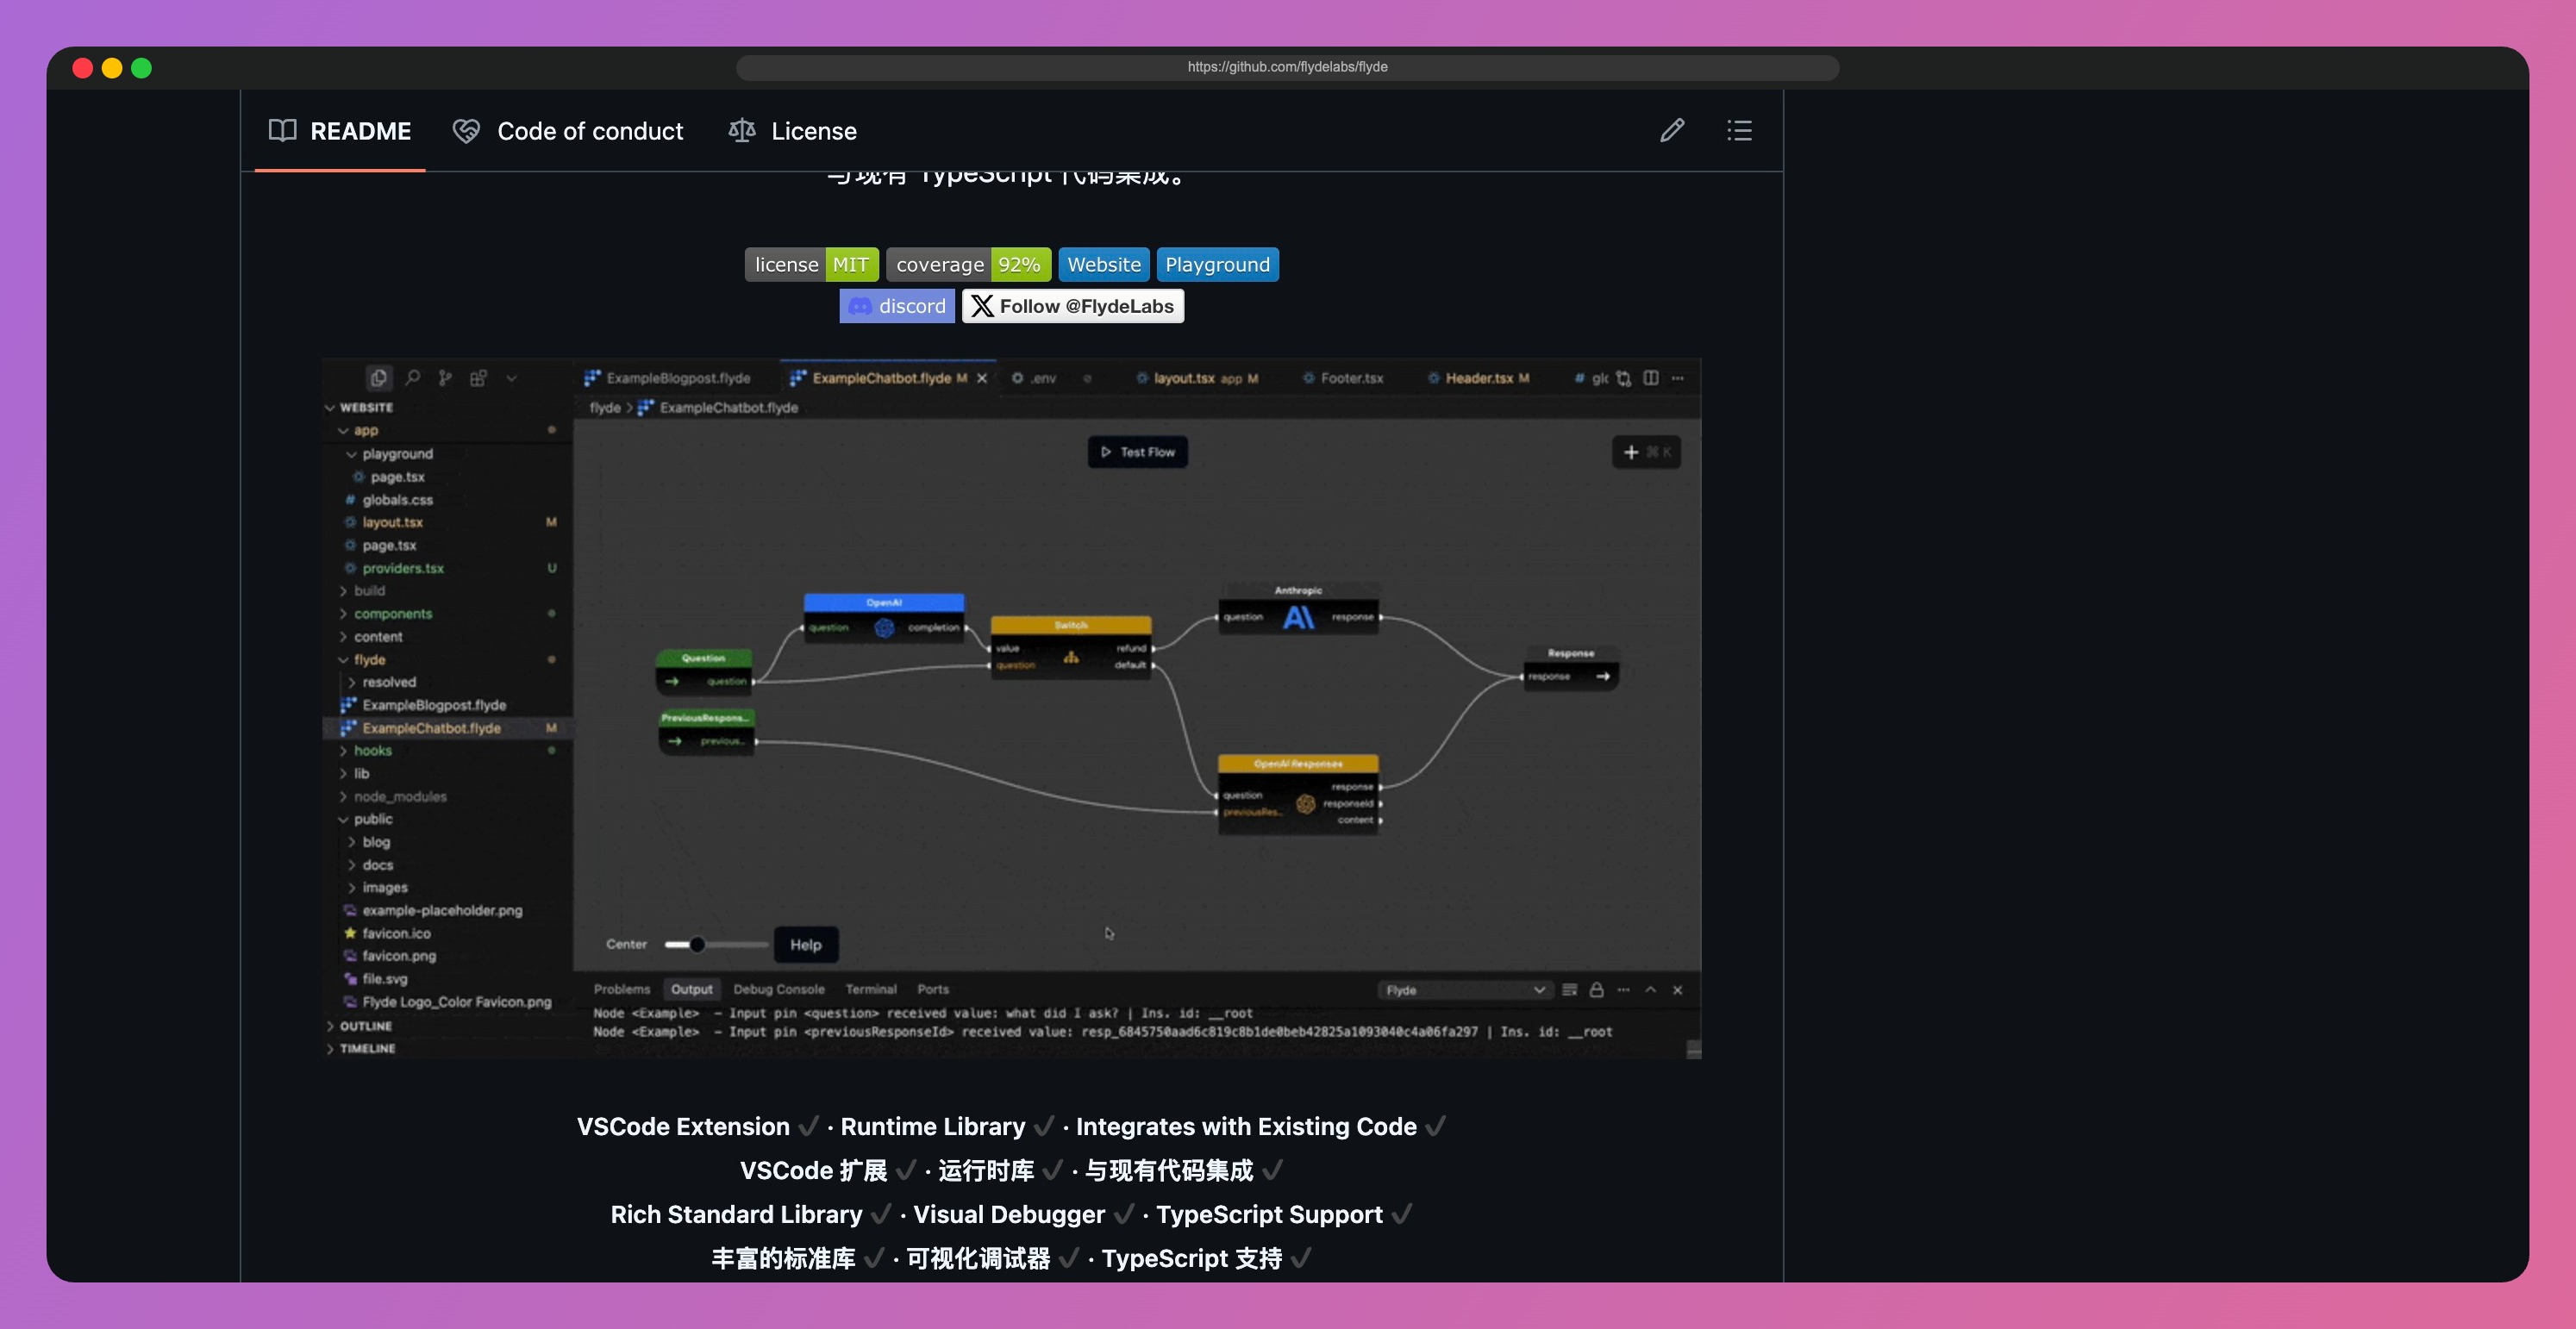
Task: Click the Explorer files icon in VSCode sidebar
Action: pos(378,377)
